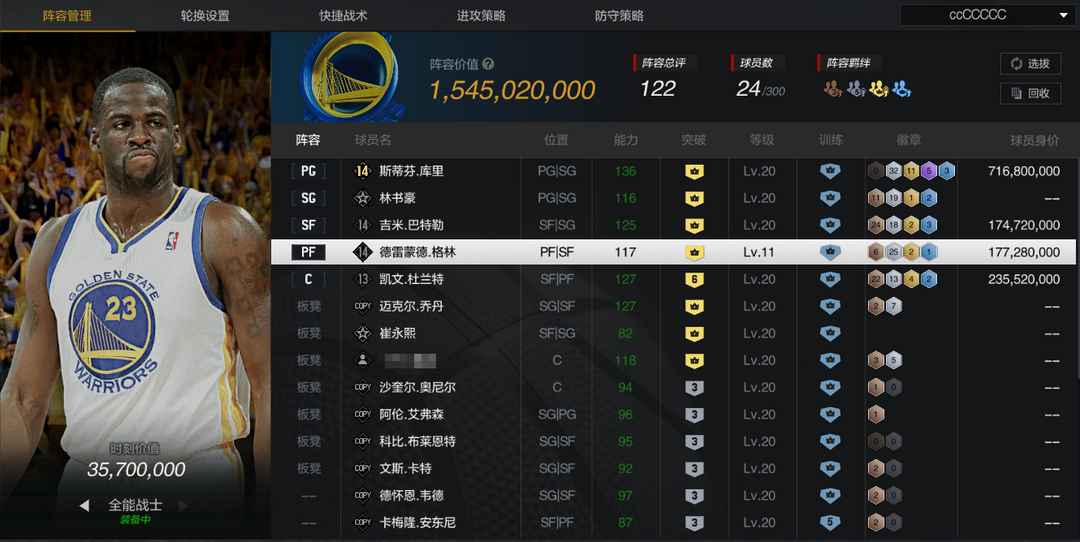
Task: Sort by the 等级 column header
Action: 762,140
